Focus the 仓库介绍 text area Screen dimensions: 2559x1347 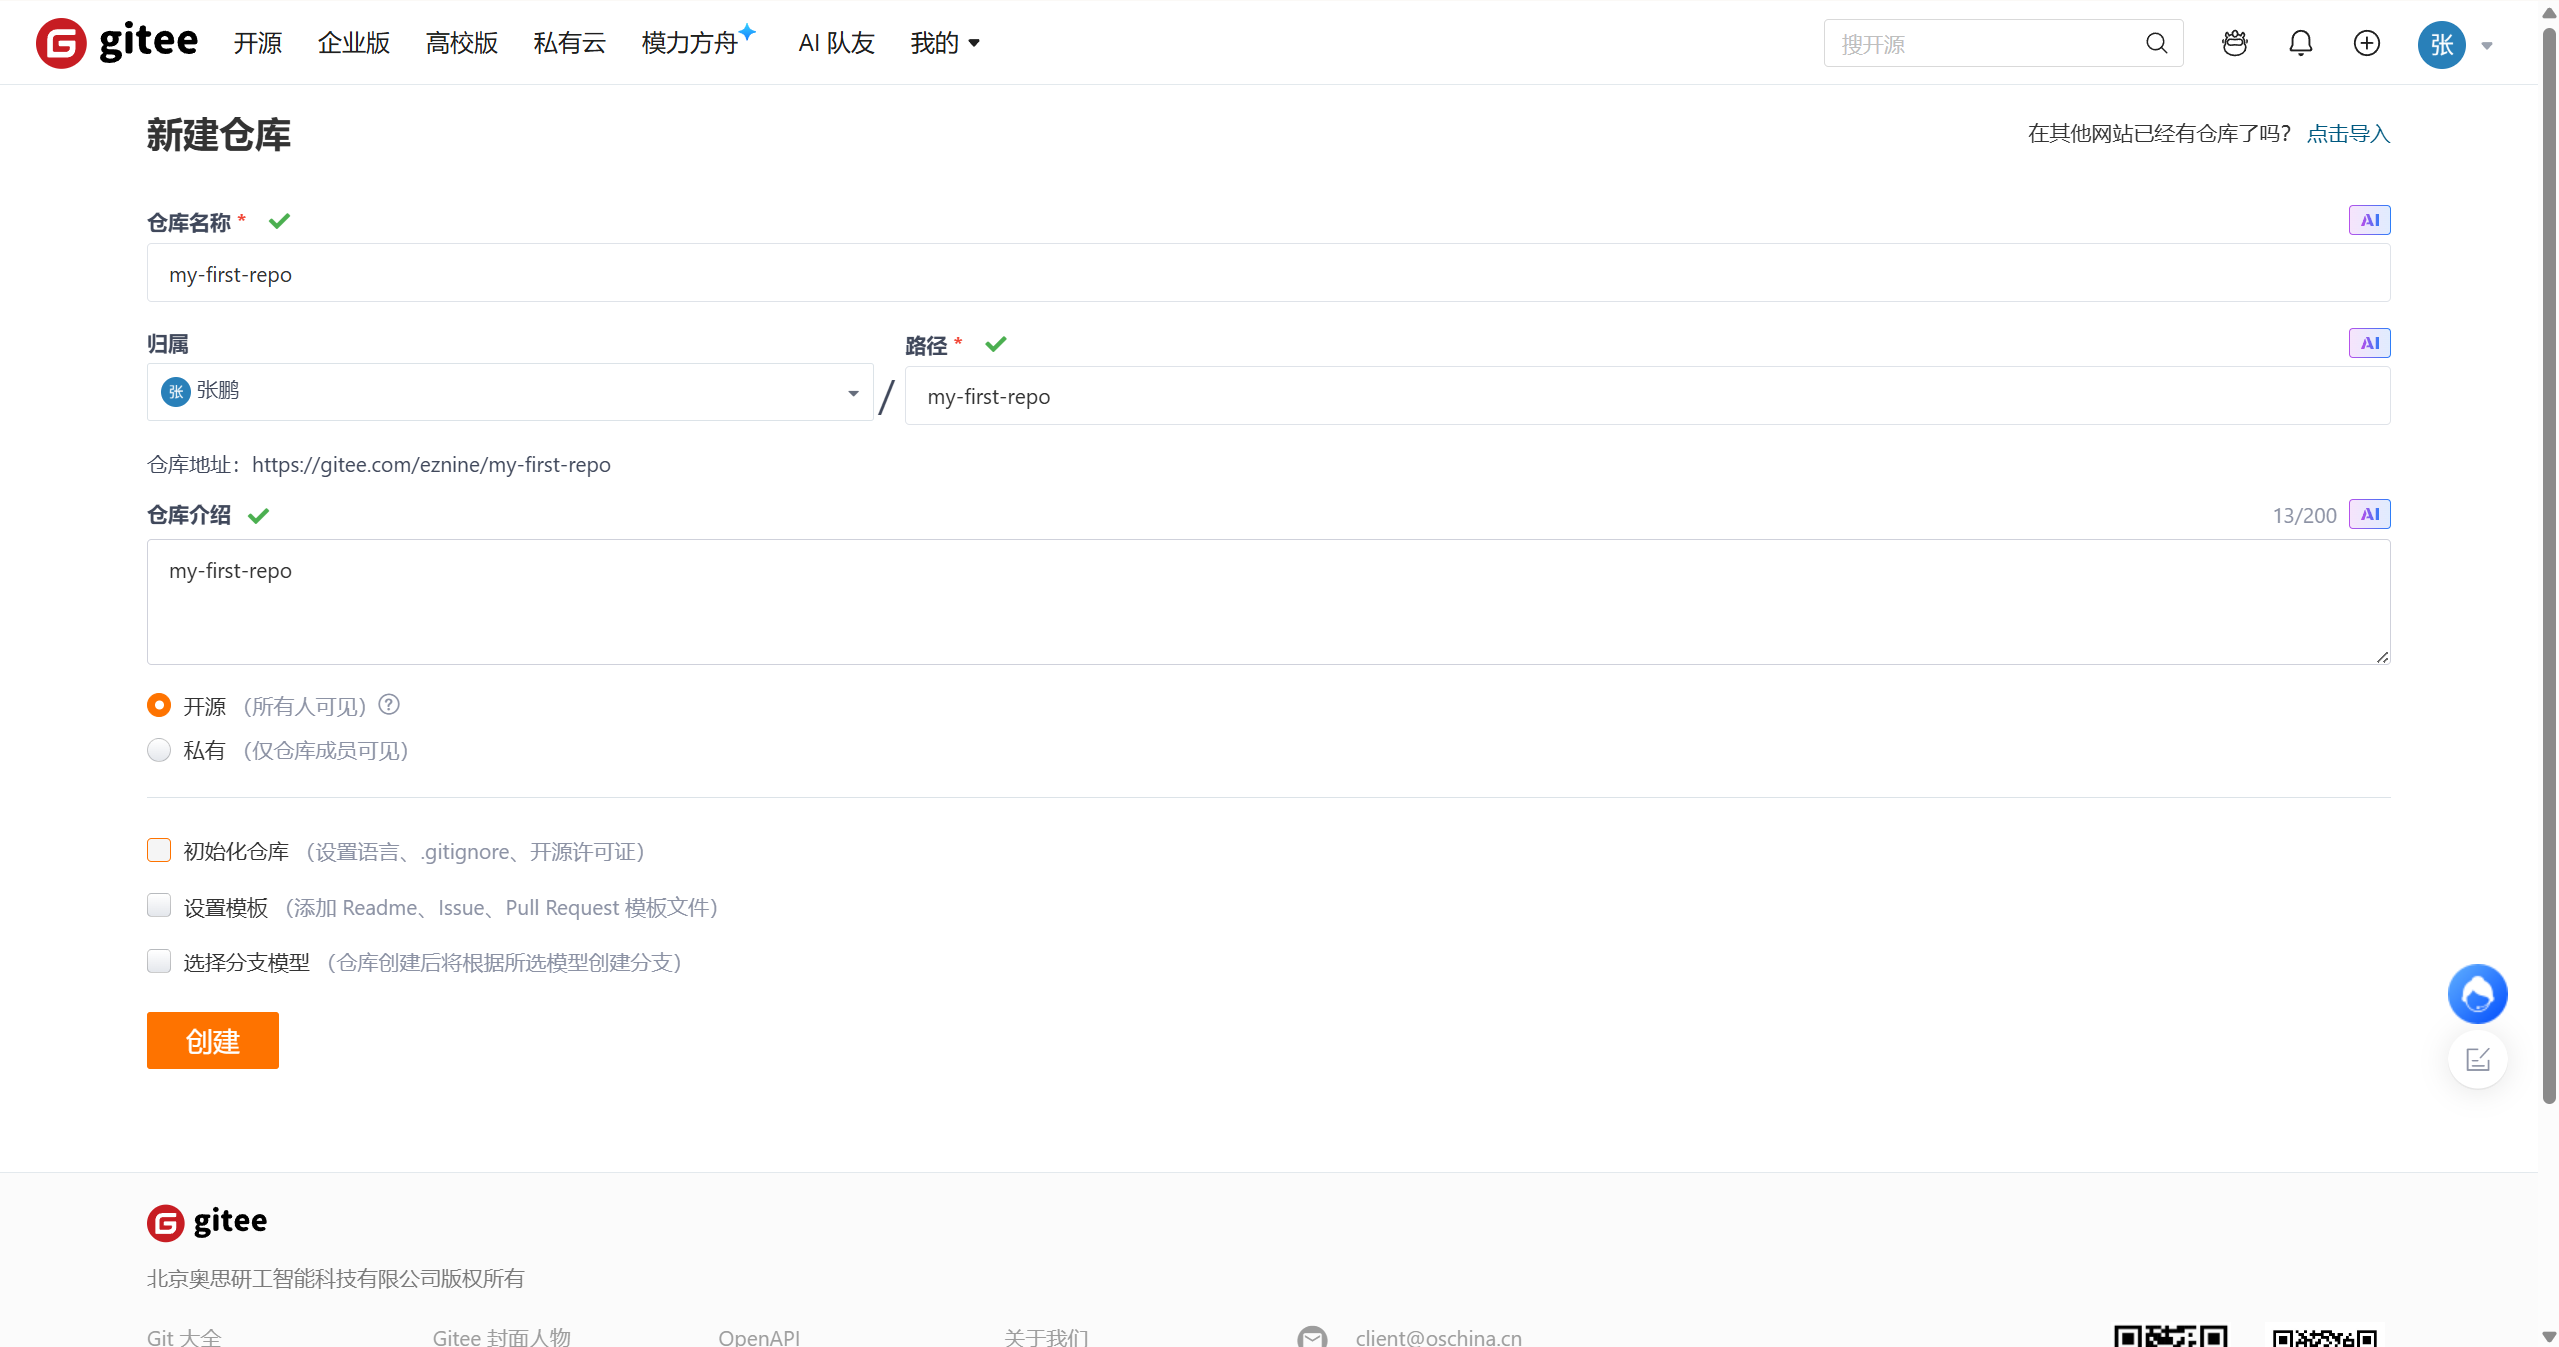[x=1268, y=602]
